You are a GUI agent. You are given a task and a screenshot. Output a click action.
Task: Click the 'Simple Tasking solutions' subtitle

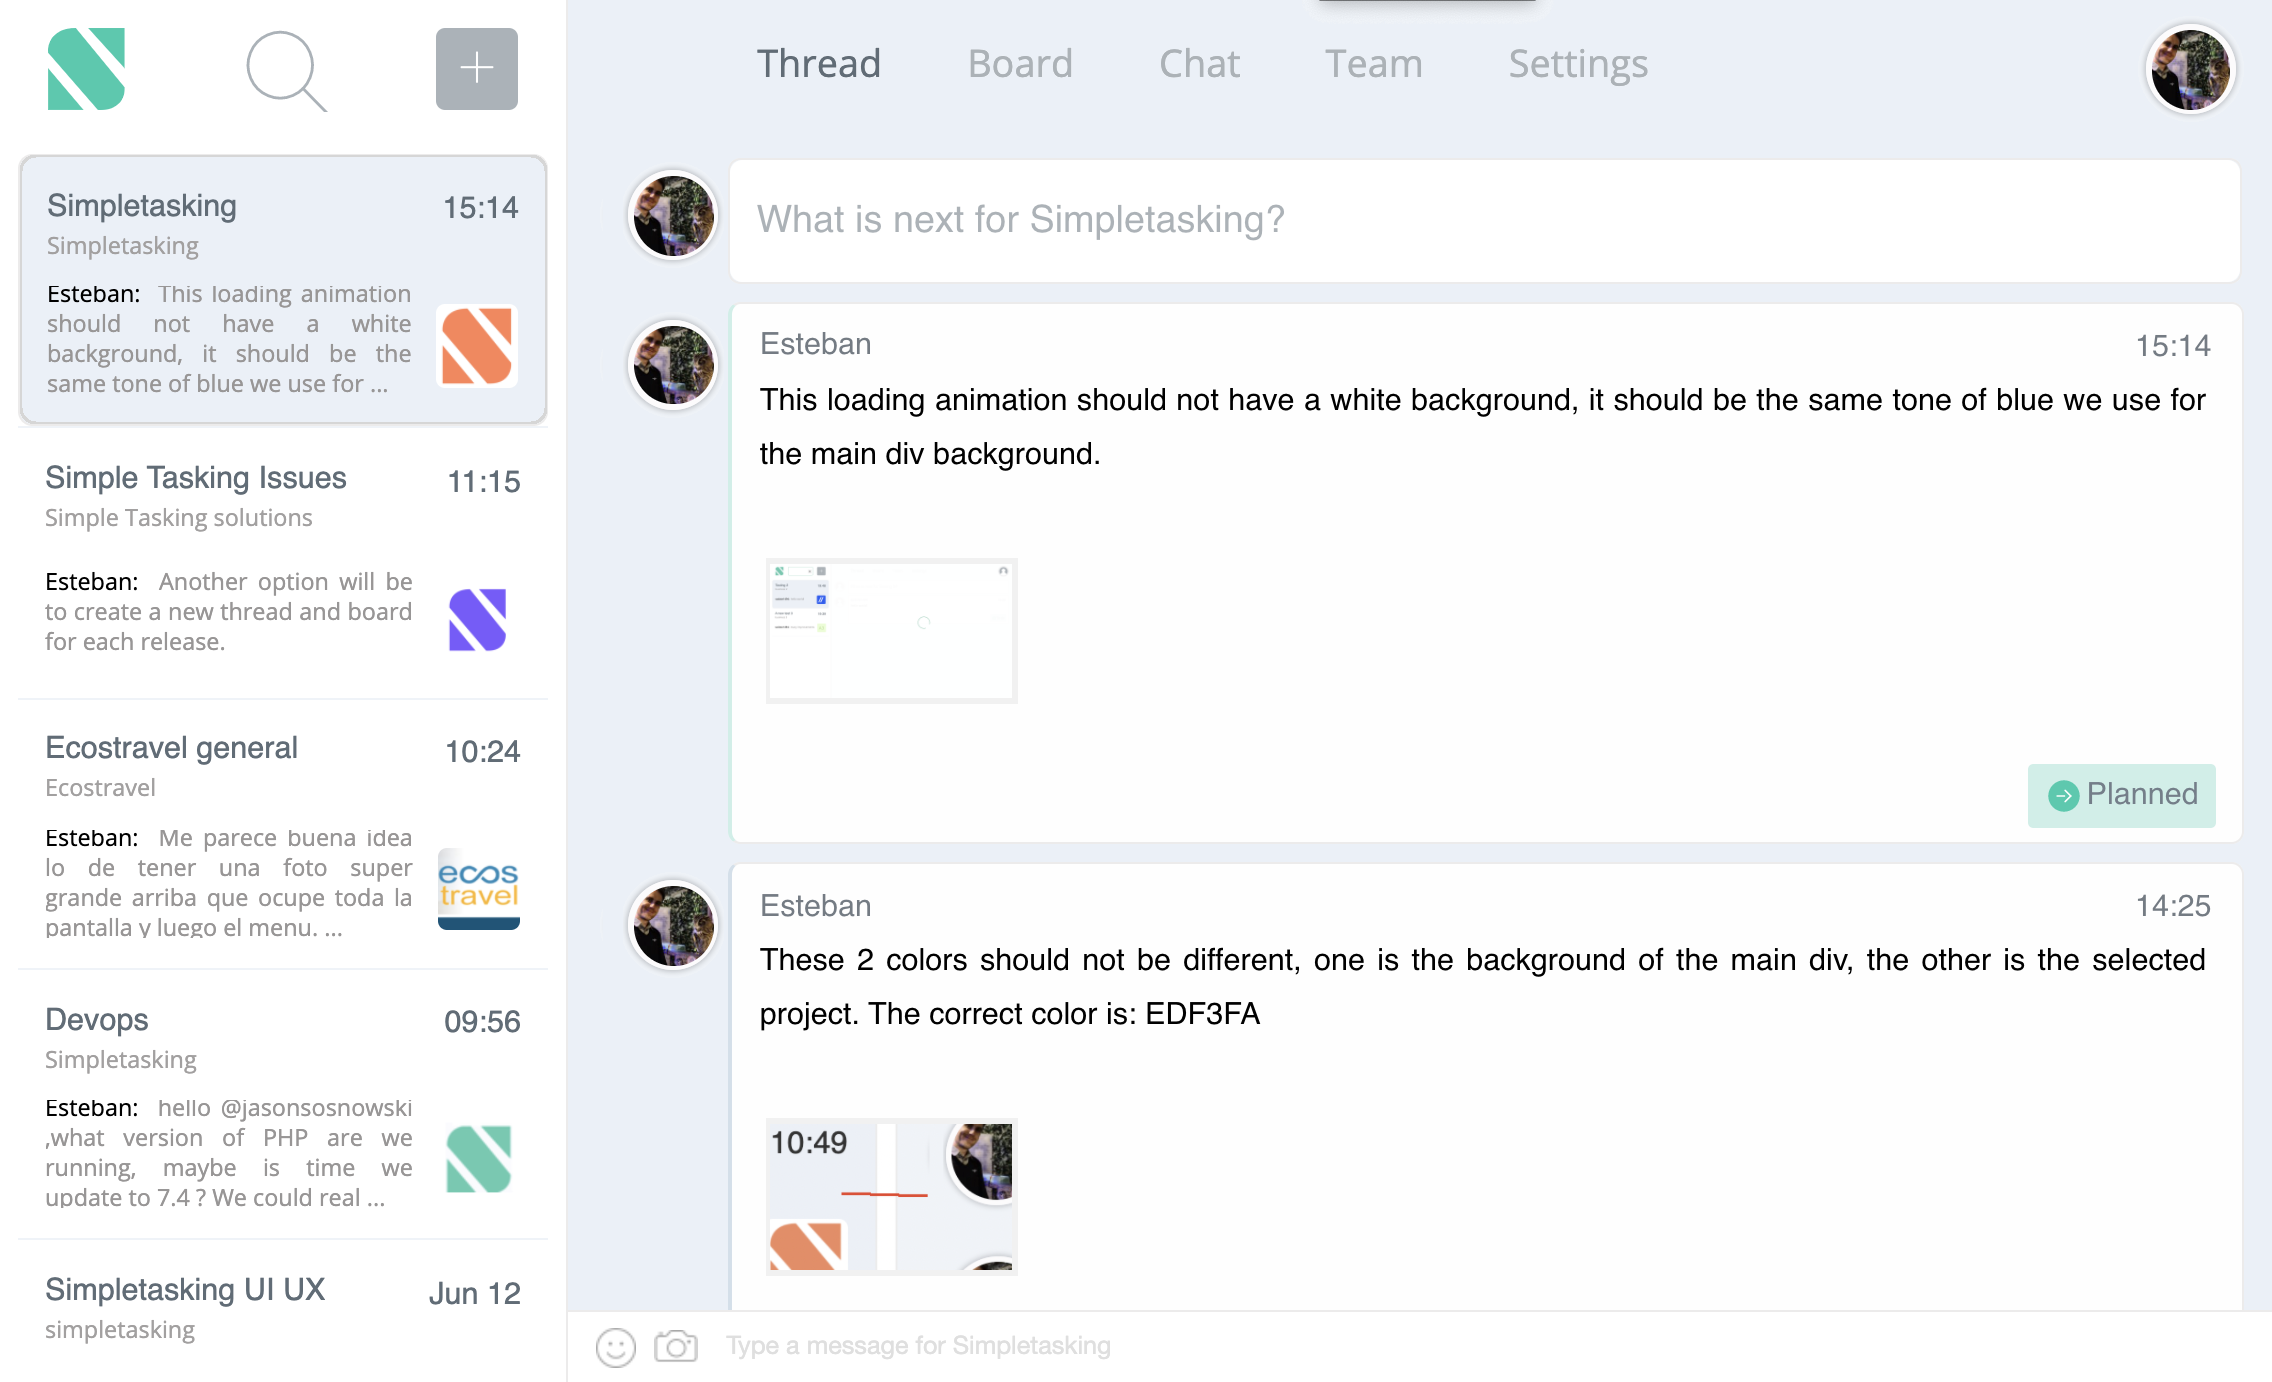pyautogui.click(x=179, y=518)
